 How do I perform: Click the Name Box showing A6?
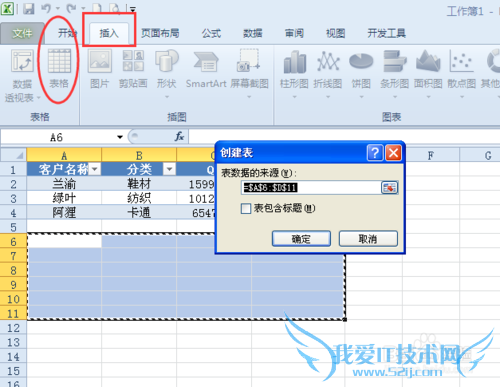click(56, 137)
